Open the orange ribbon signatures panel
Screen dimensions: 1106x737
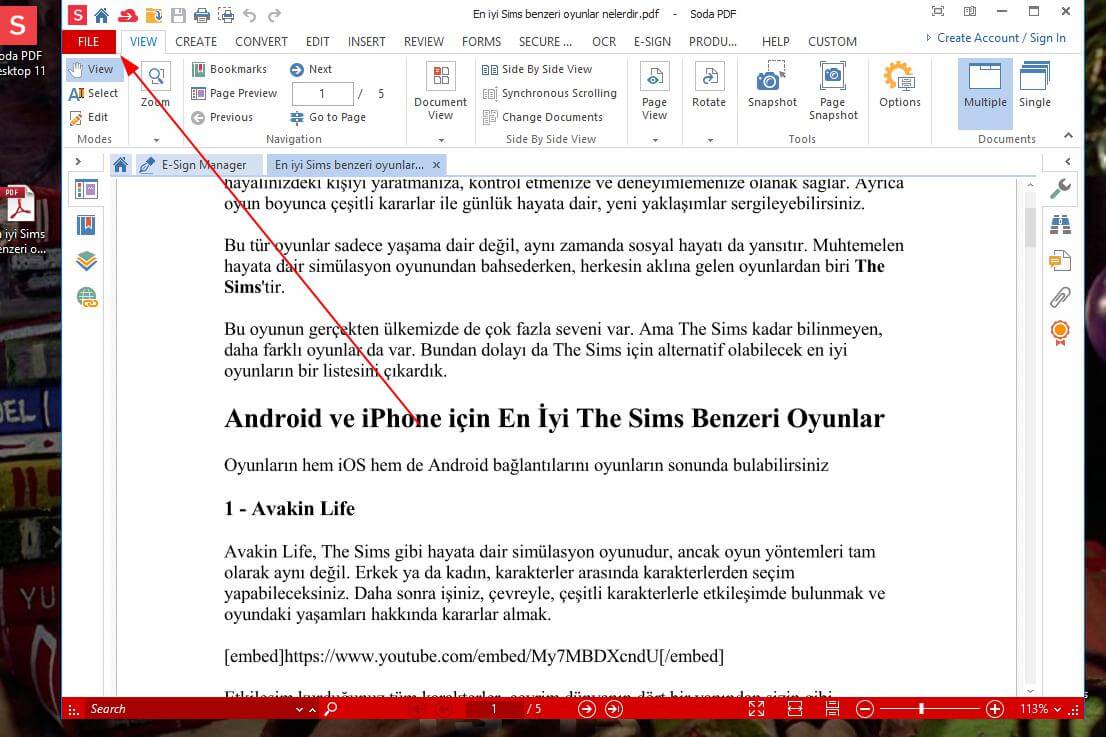1060,333
